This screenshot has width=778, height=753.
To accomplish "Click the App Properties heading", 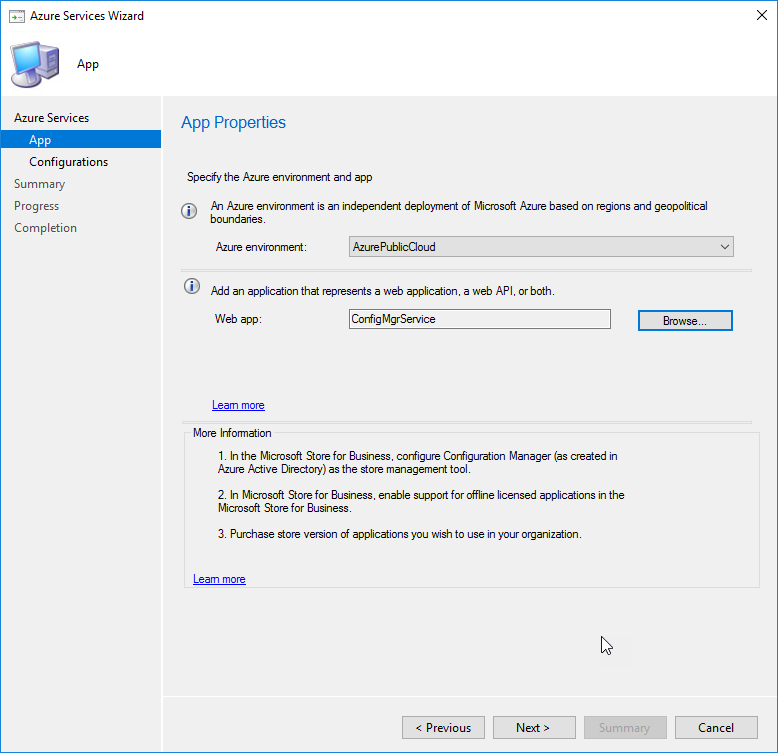I will tap(233, 123).
